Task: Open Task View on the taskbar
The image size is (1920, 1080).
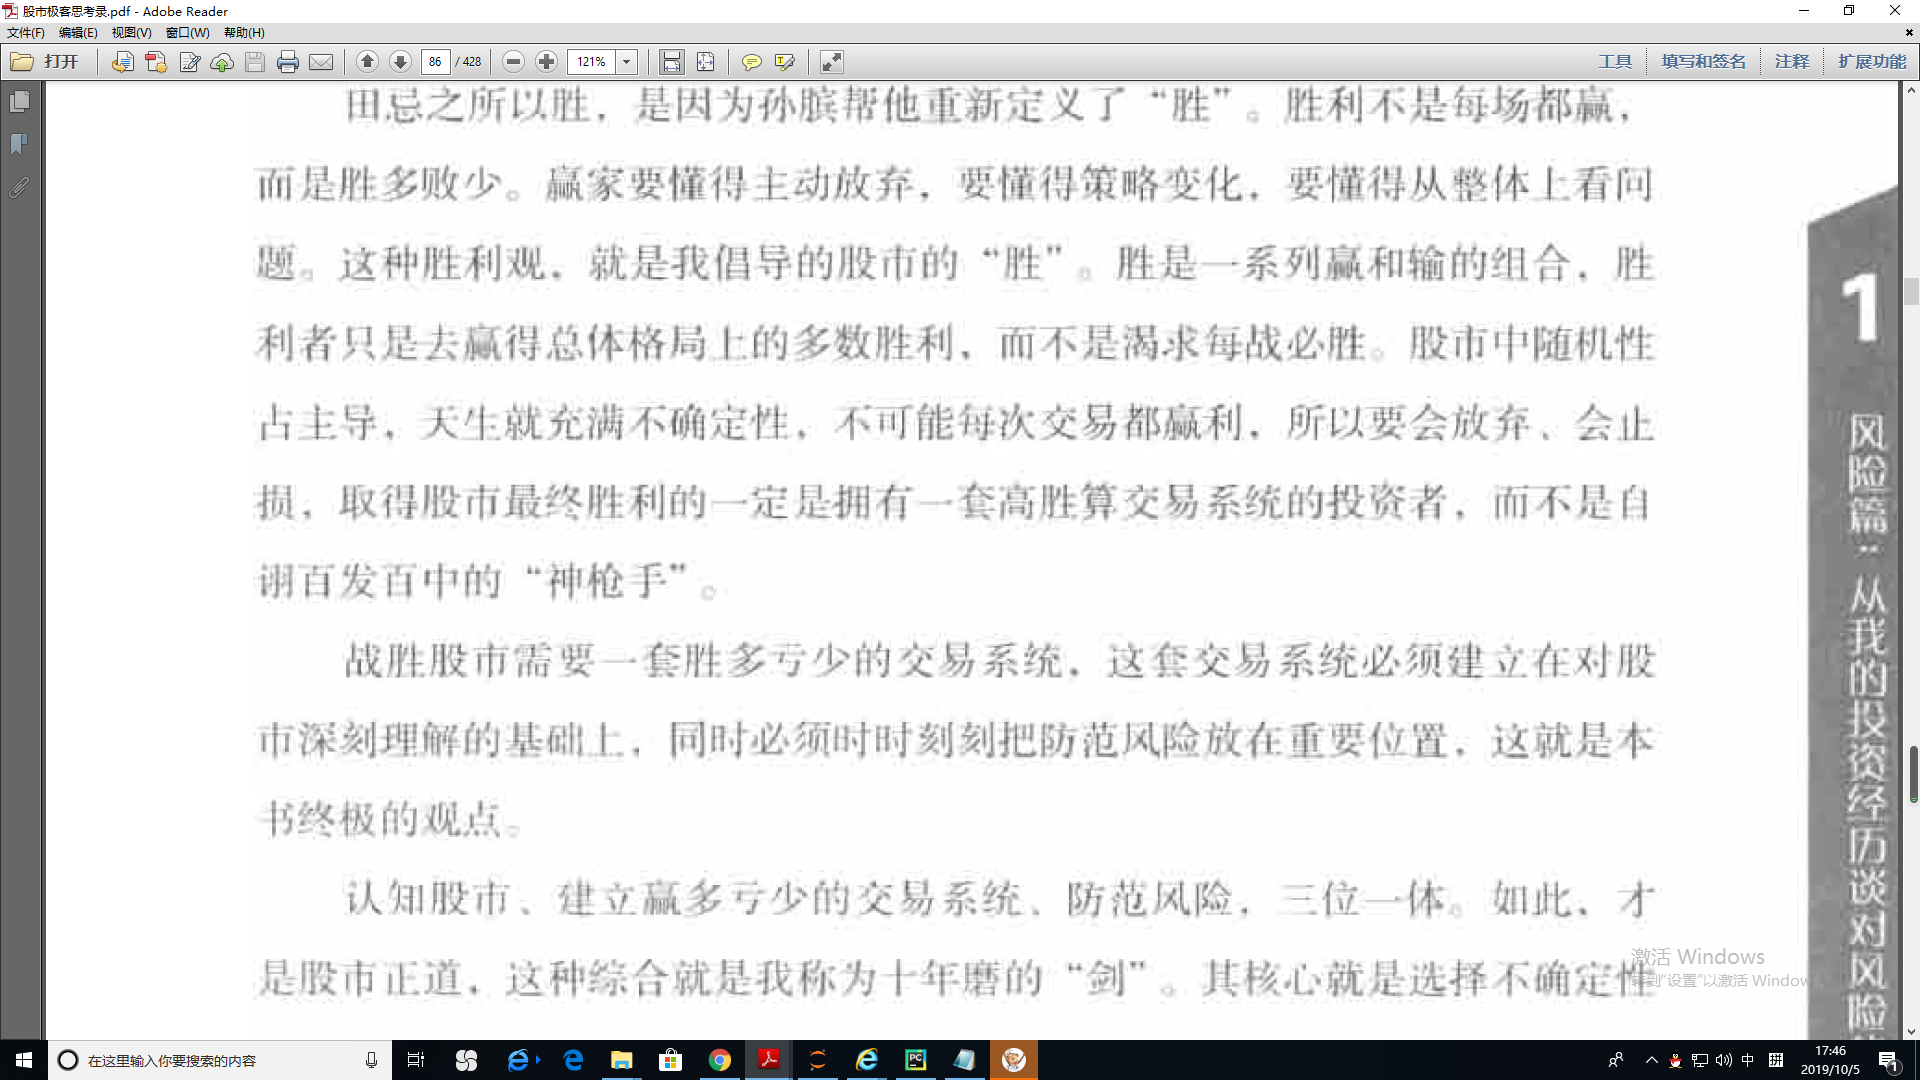Action: point(416,1060)
